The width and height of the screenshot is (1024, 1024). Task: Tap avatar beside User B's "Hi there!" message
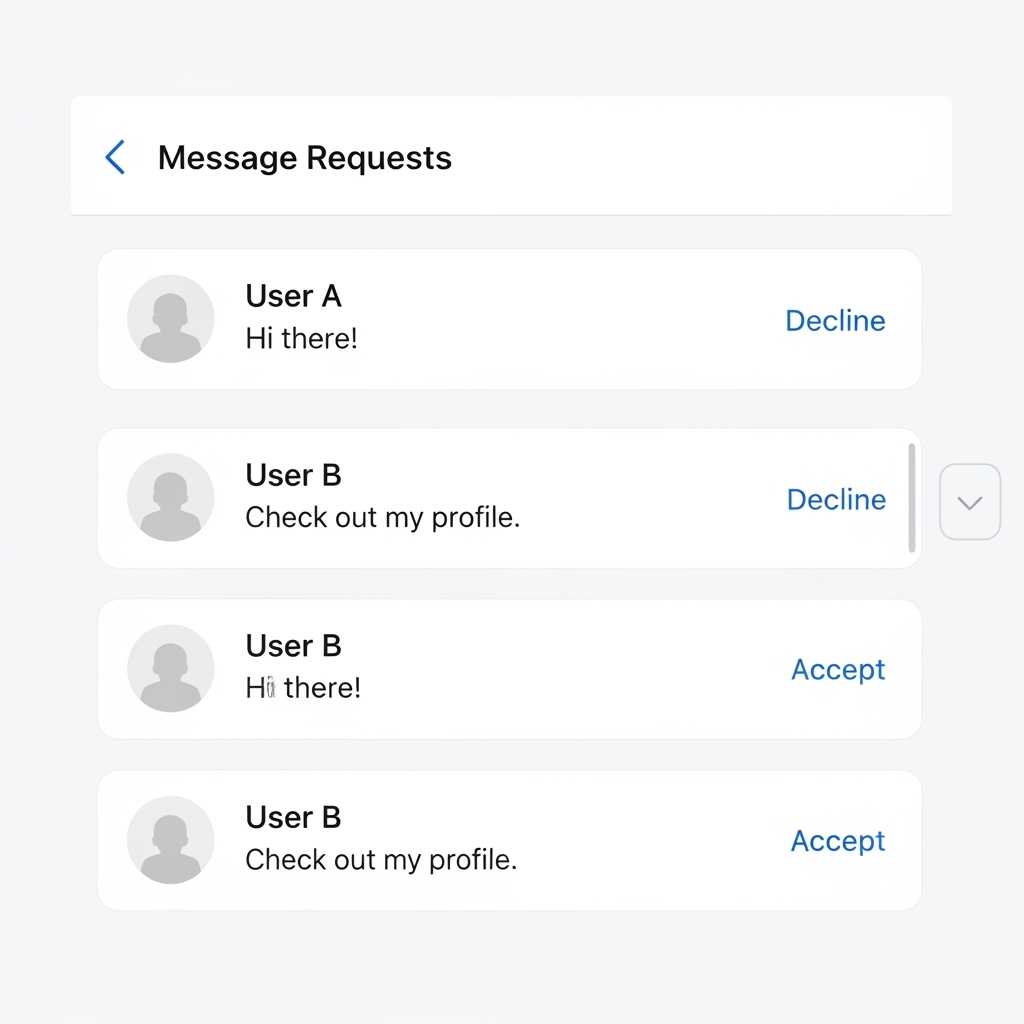click(x=170, y=669)
